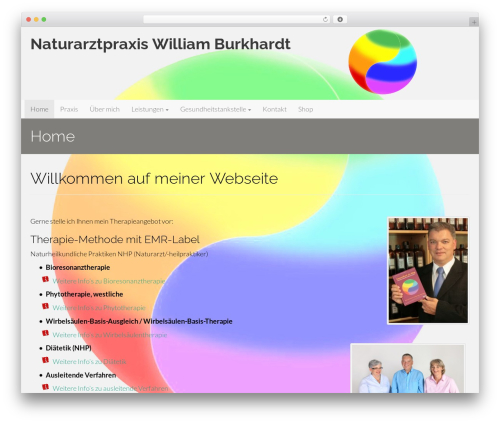Click the Bioresonanztherapie list item

point(78,267)
